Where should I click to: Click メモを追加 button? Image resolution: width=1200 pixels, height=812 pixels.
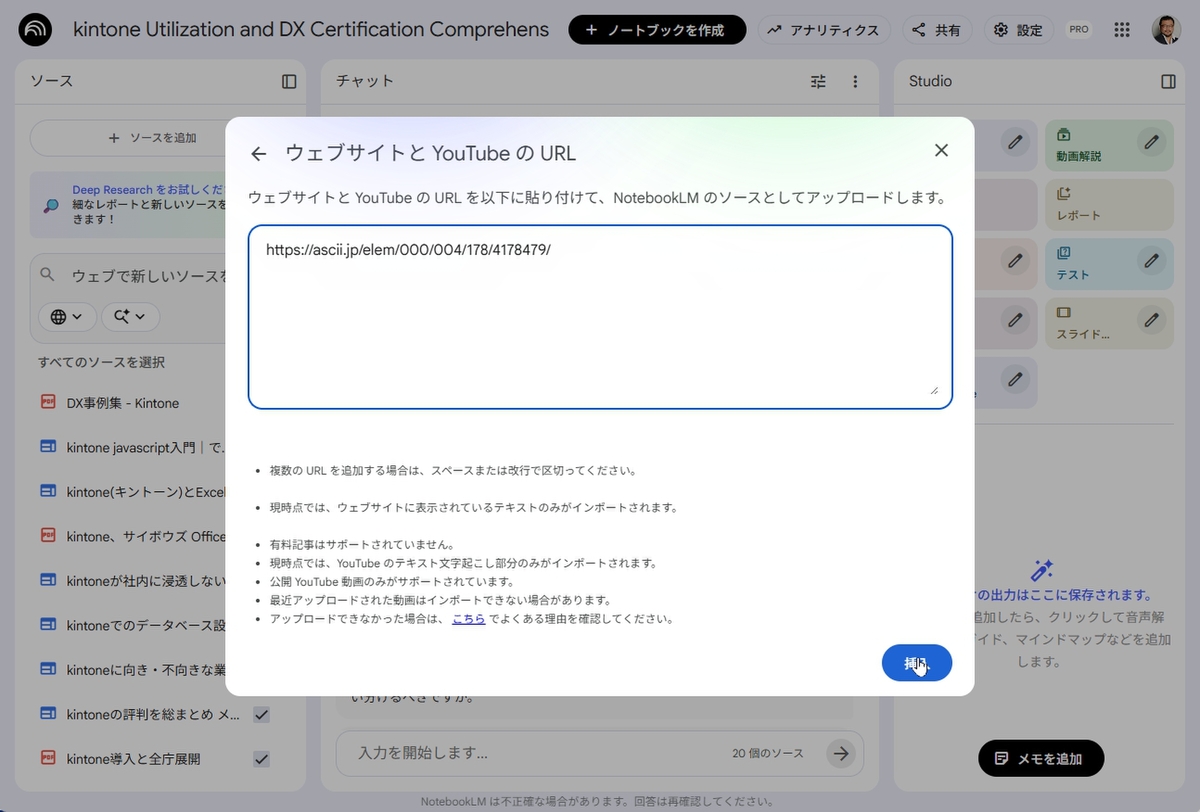tap(1041, 759)
